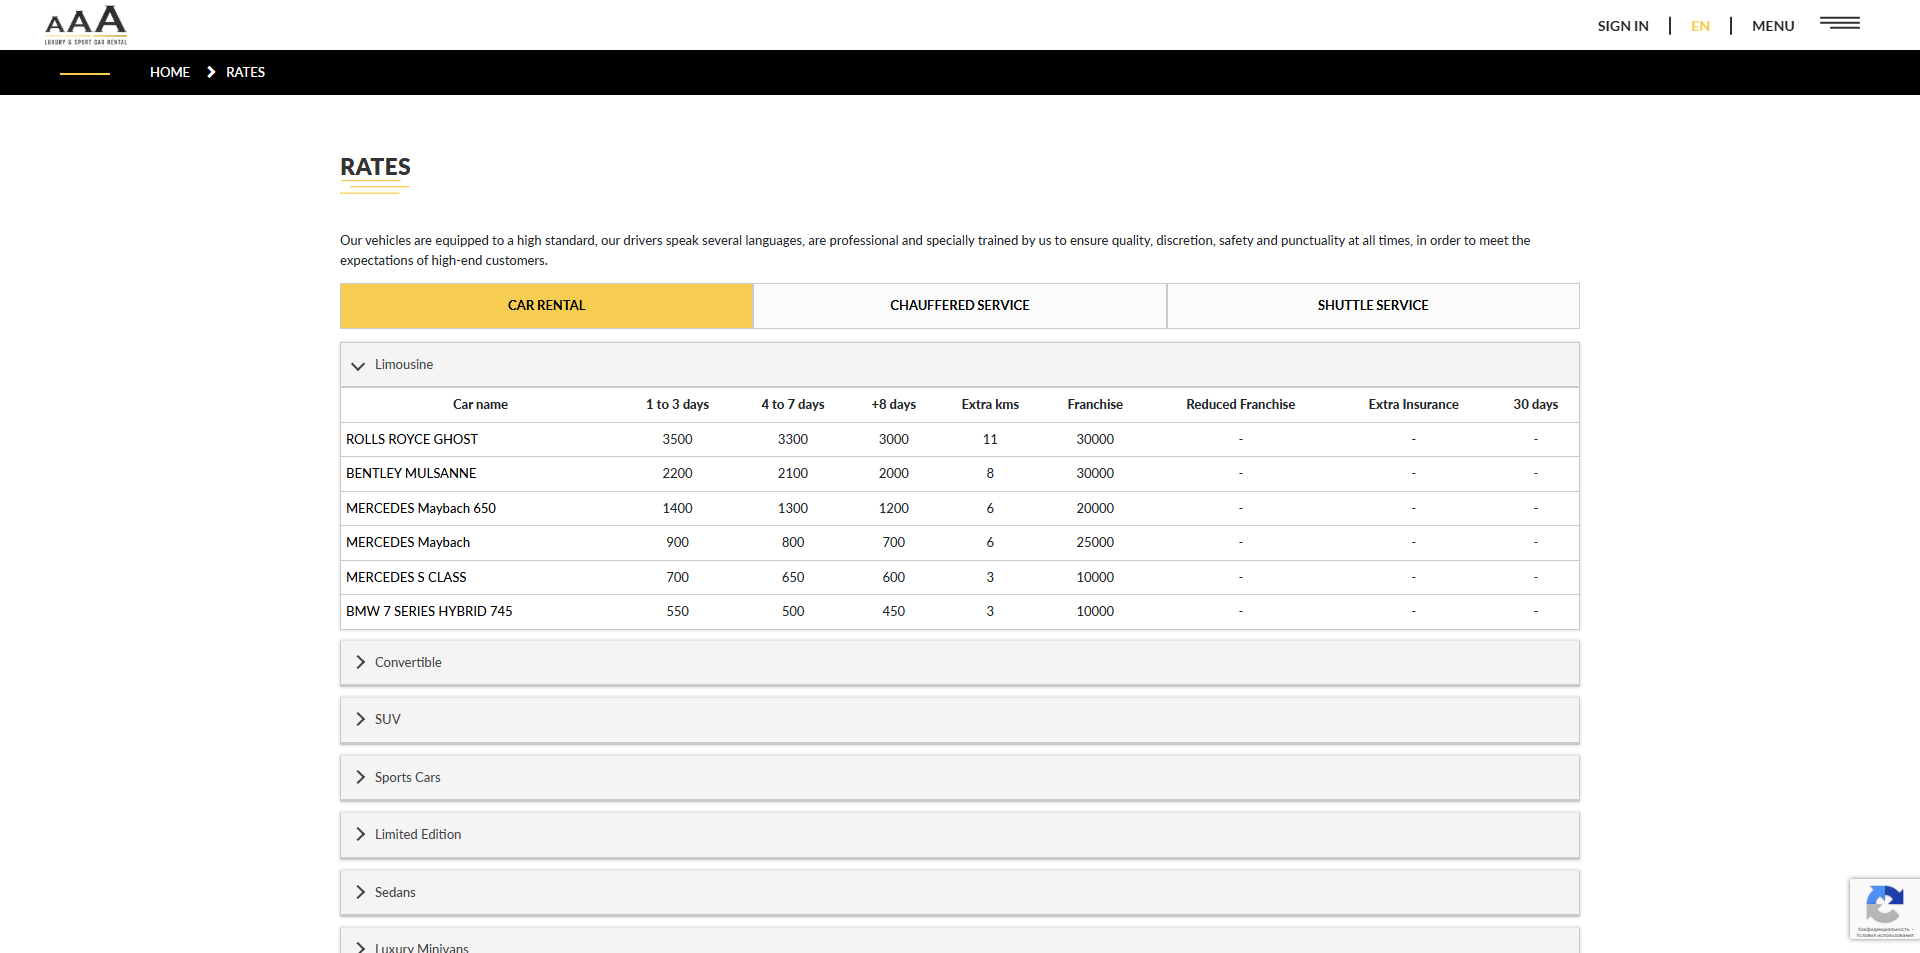
Task: Click the MENU text button
Action: [x=1772, y=26]
